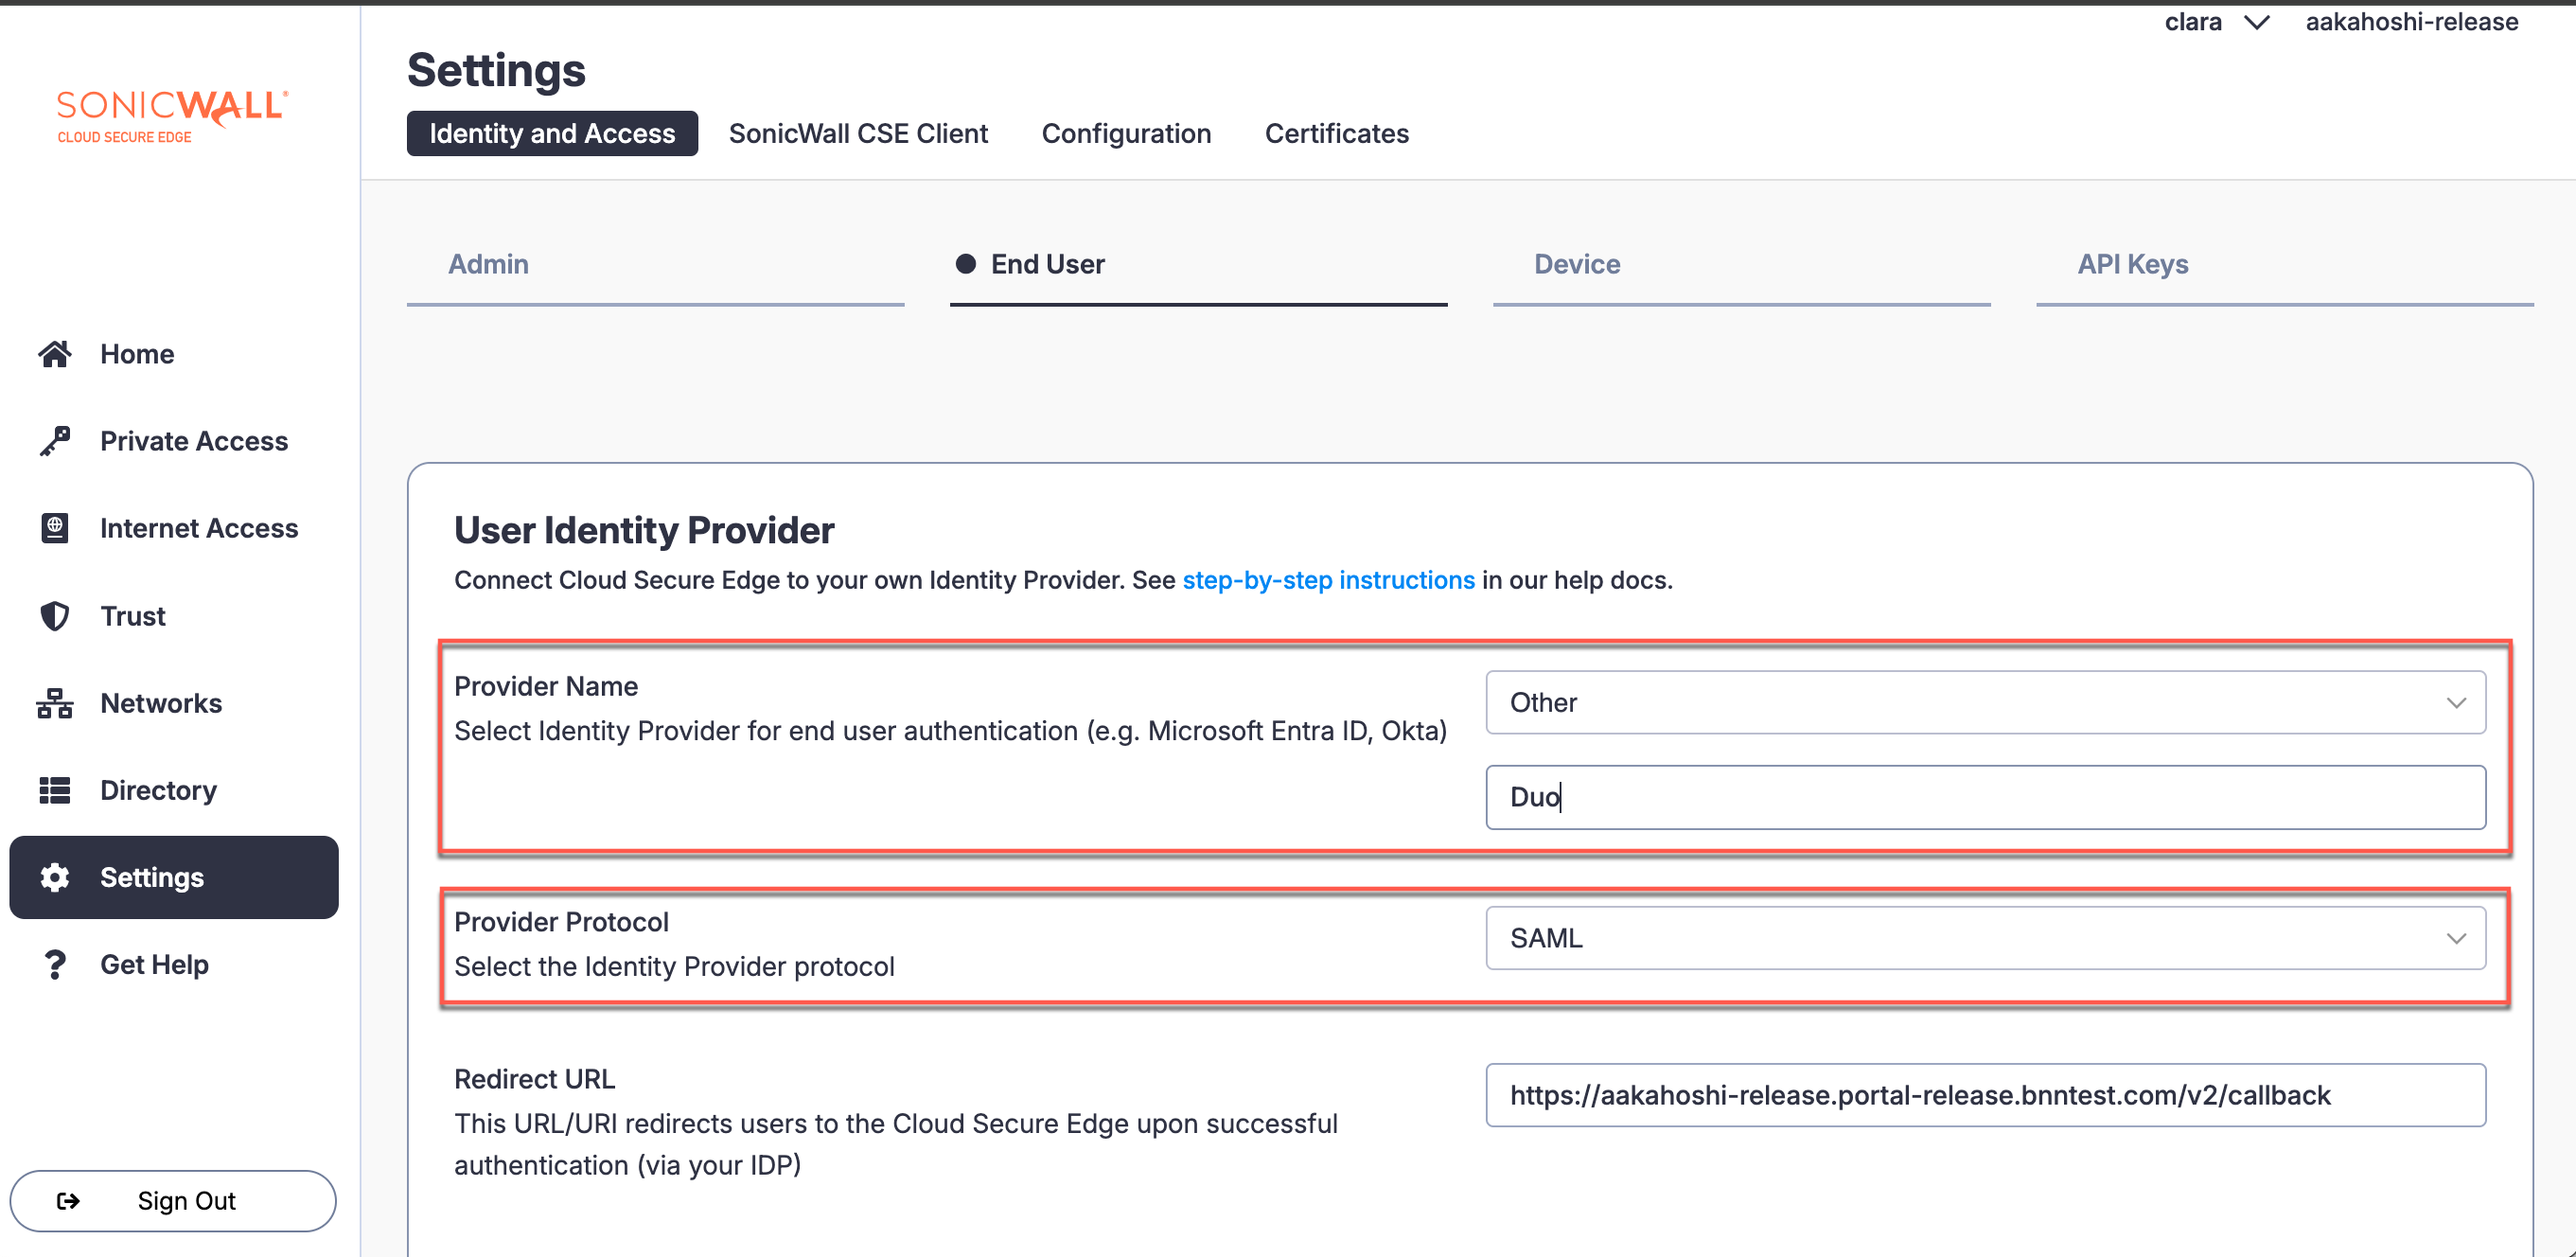Click the Internet Access globe icon
This screenshot has height=1257, width=2576.
tap(55, 528)
